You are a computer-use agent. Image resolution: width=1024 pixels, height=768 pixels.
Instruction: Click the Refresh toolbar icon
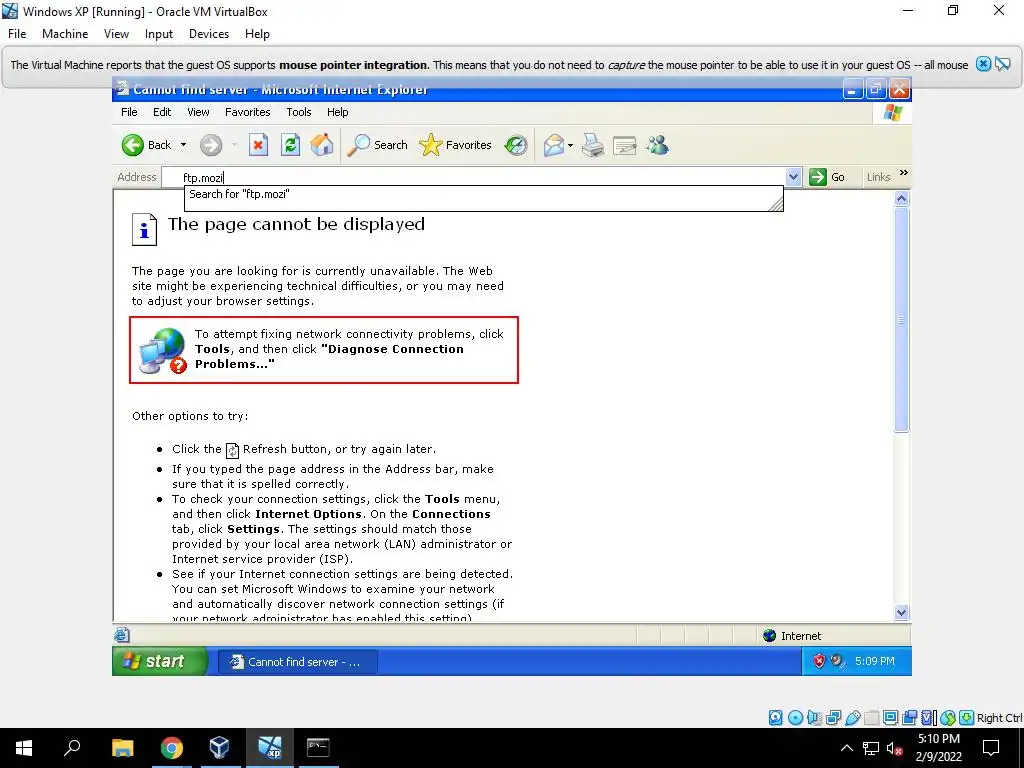[x=290, y=145]
